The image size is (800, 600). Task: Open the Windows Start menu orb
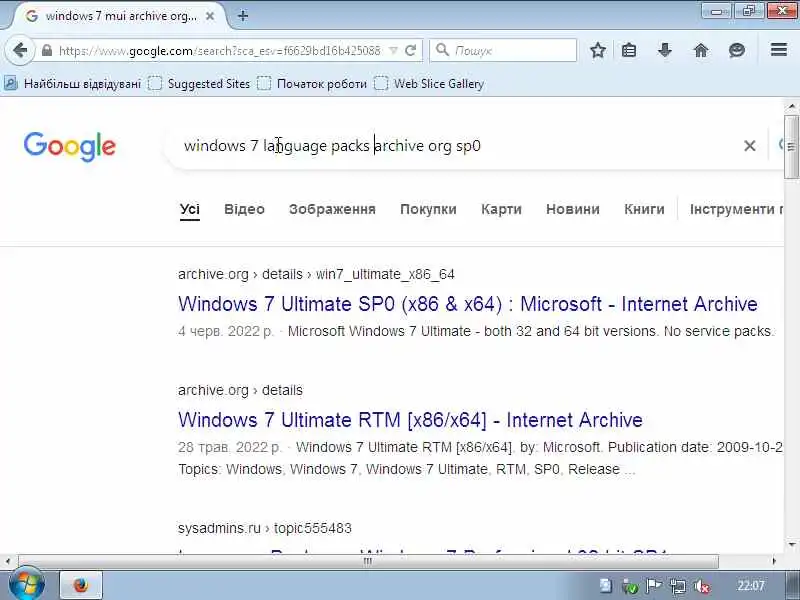point(27,585)
